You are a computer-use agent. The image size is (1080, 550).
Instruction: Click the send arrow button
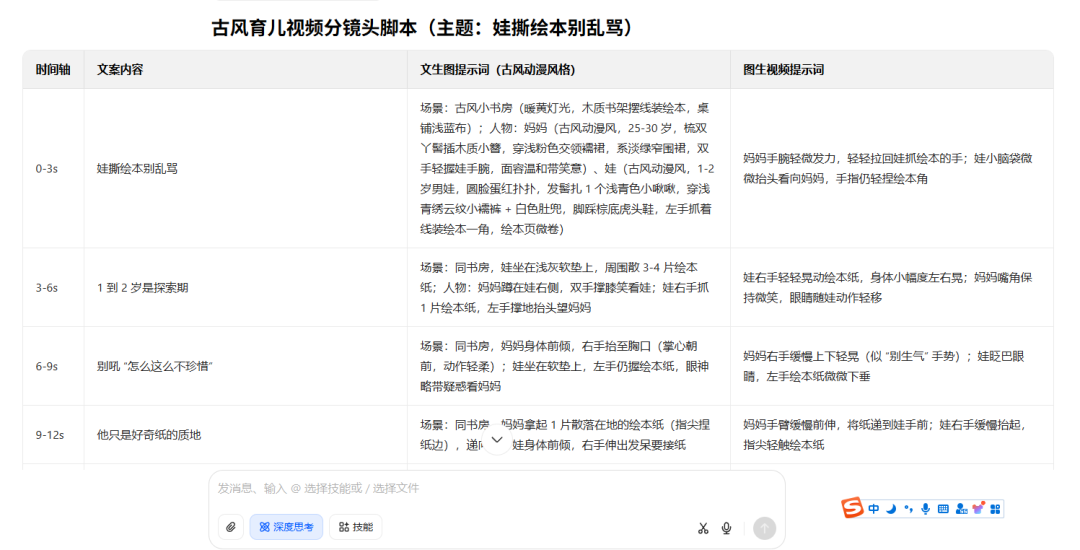click(764, 528)
